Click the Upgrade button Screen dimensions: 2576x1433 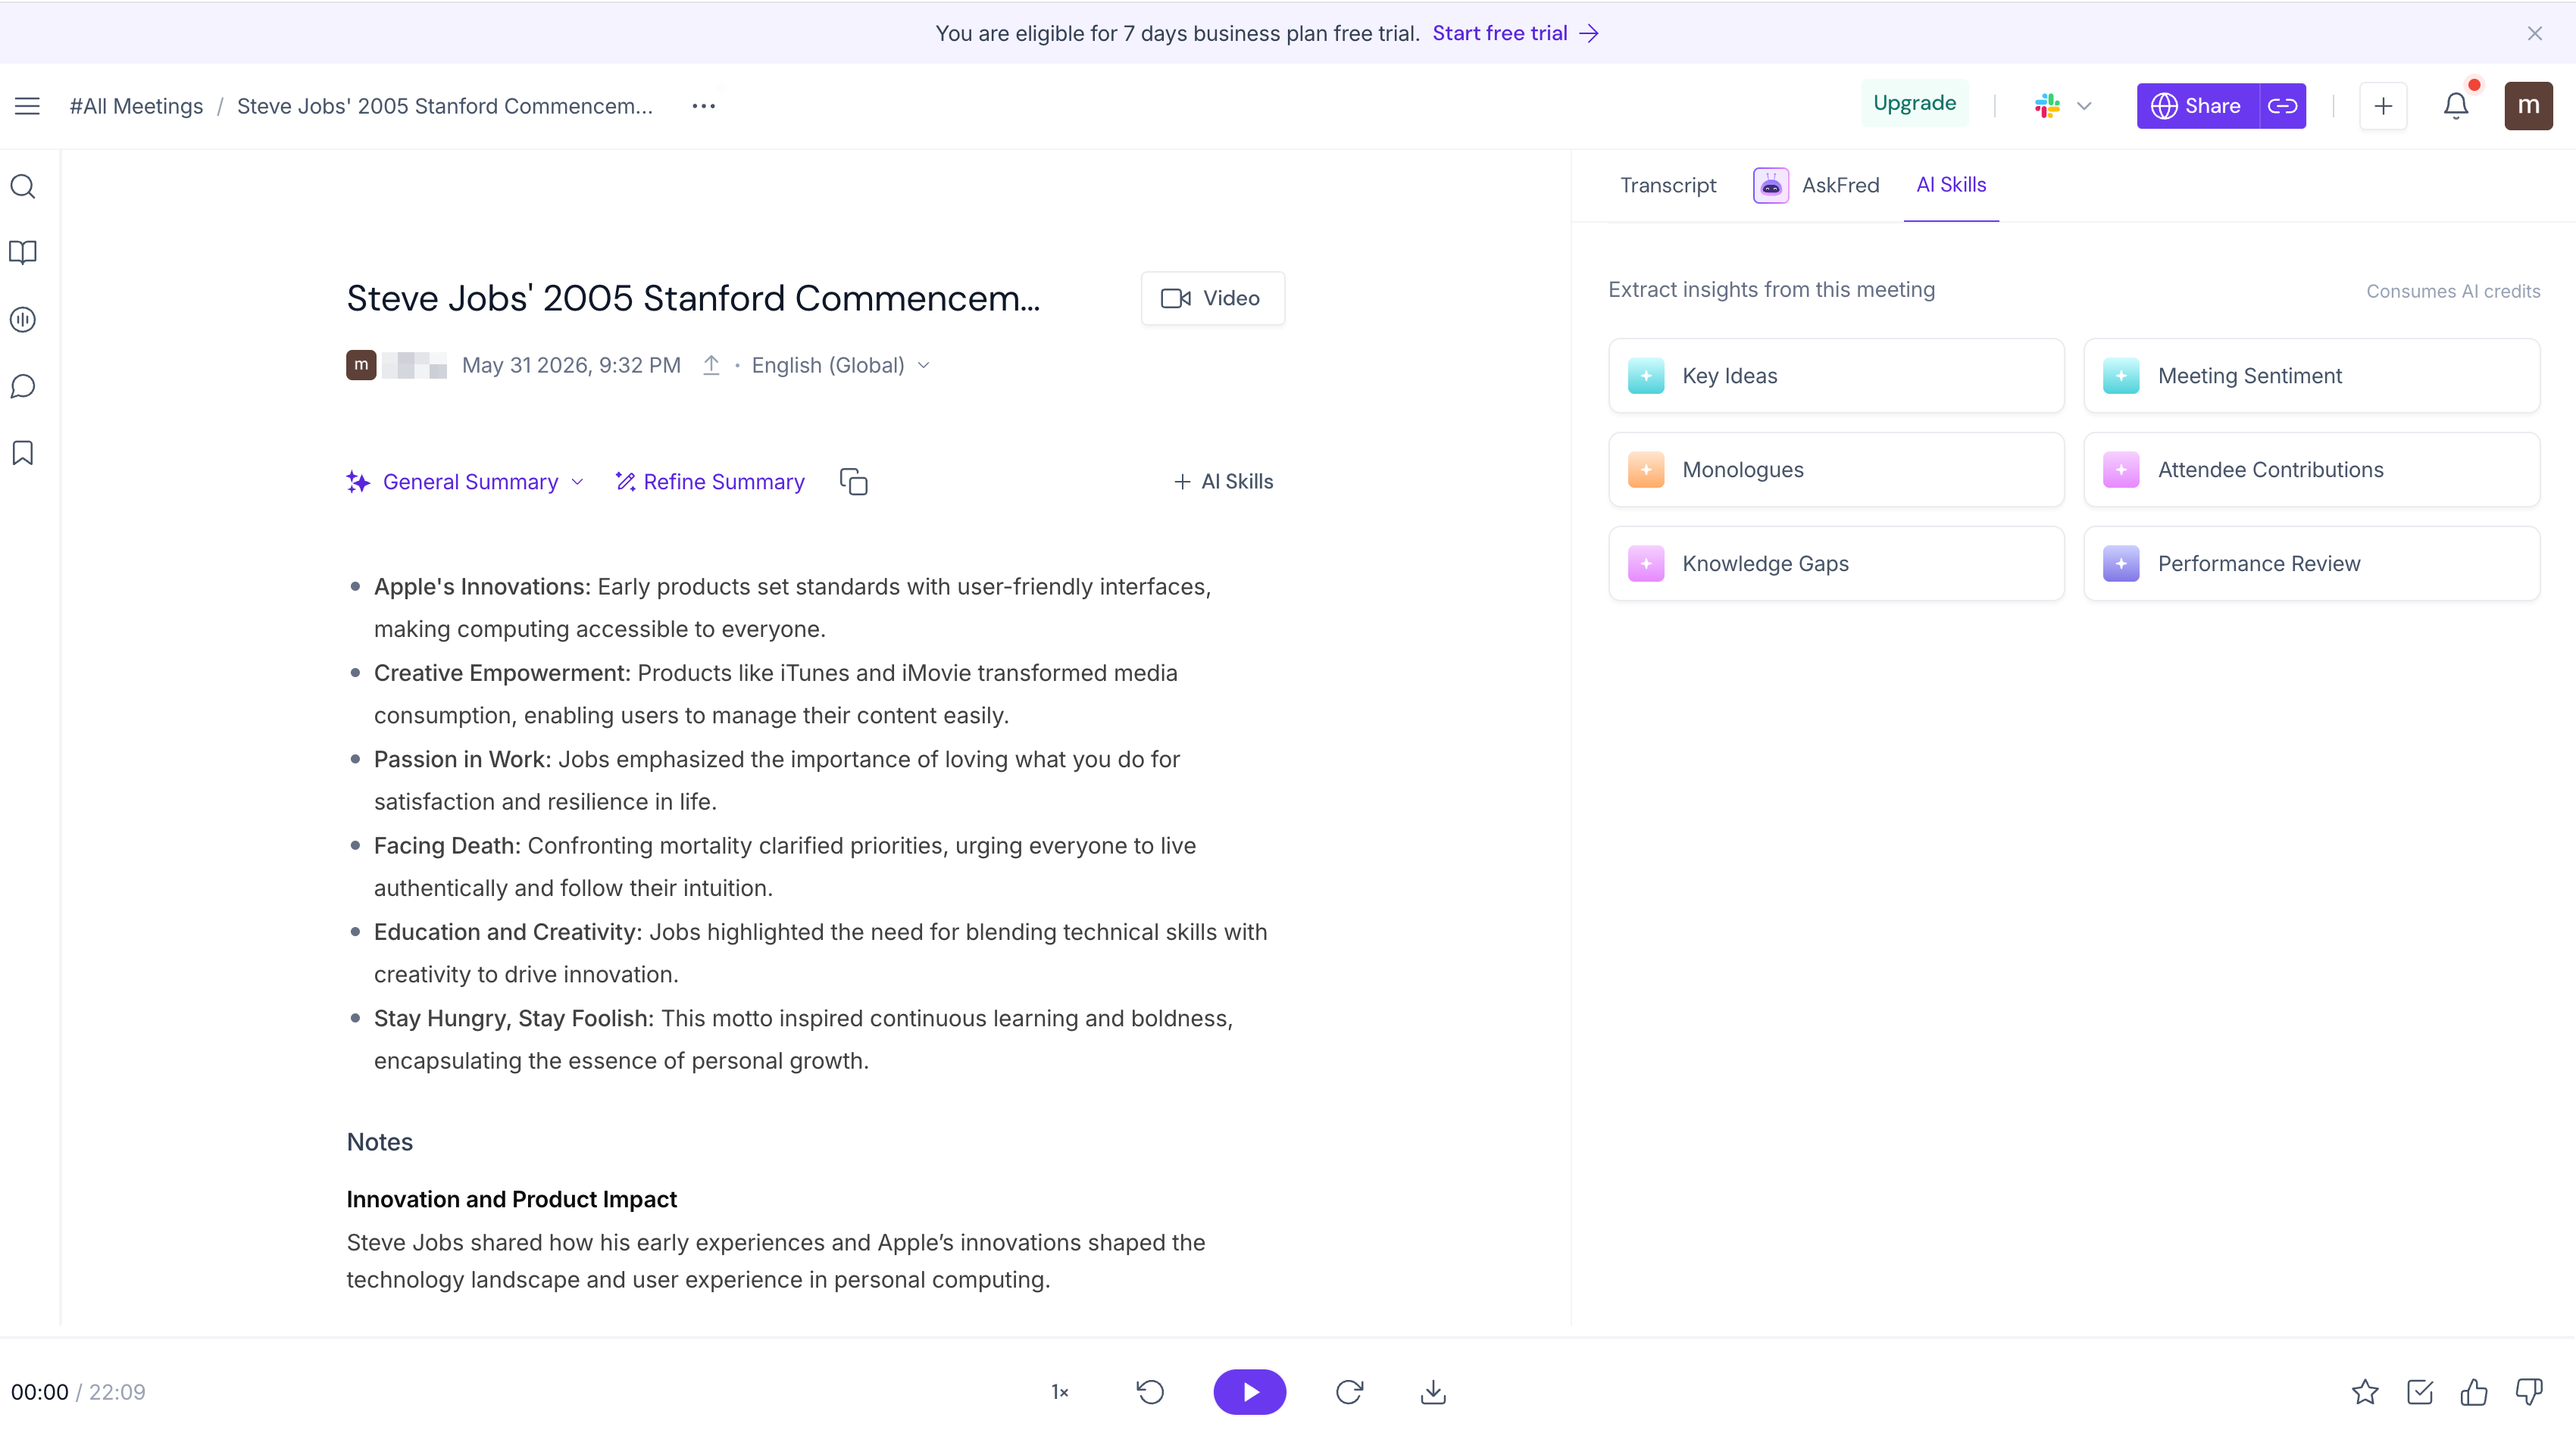[x=1914, y=103]
